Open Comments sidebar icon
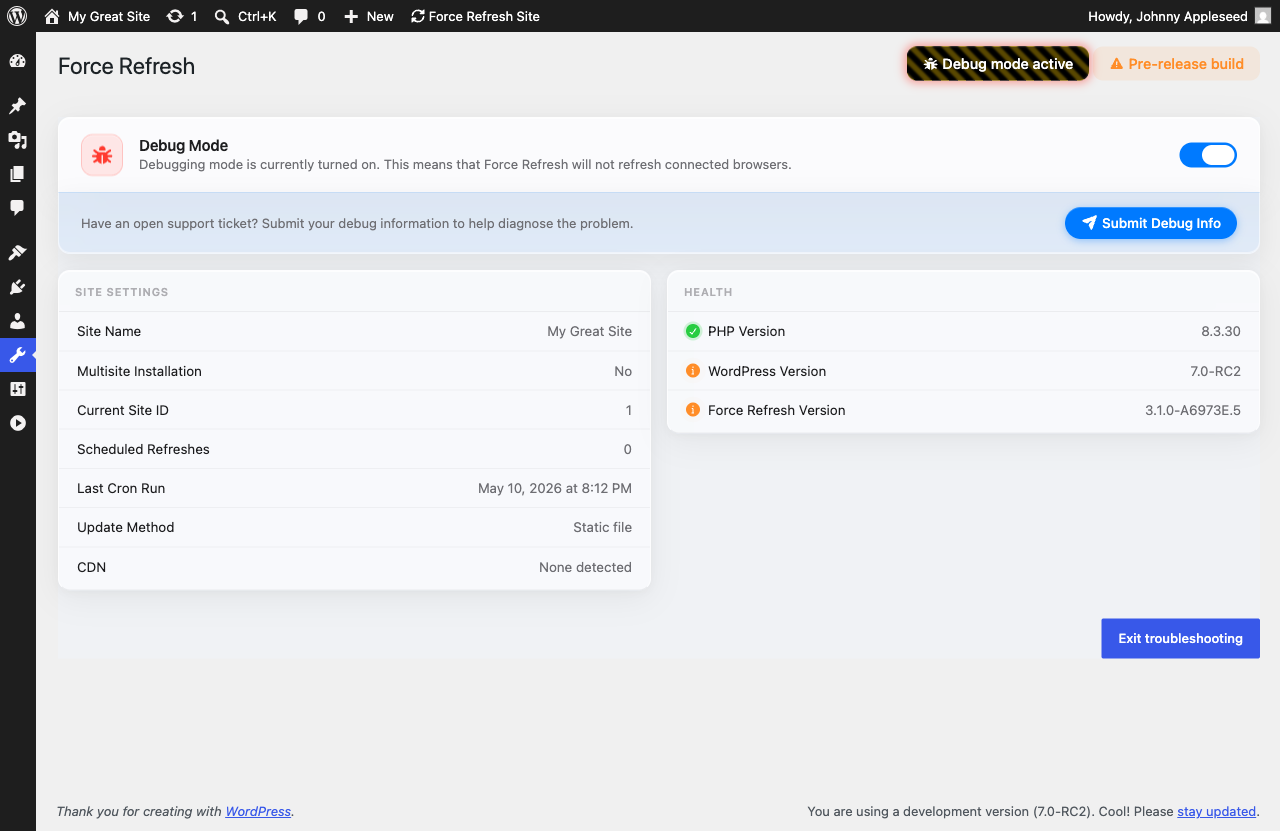Image resolution: width=1280 pixels, height=831 pixels. [17, 208]
